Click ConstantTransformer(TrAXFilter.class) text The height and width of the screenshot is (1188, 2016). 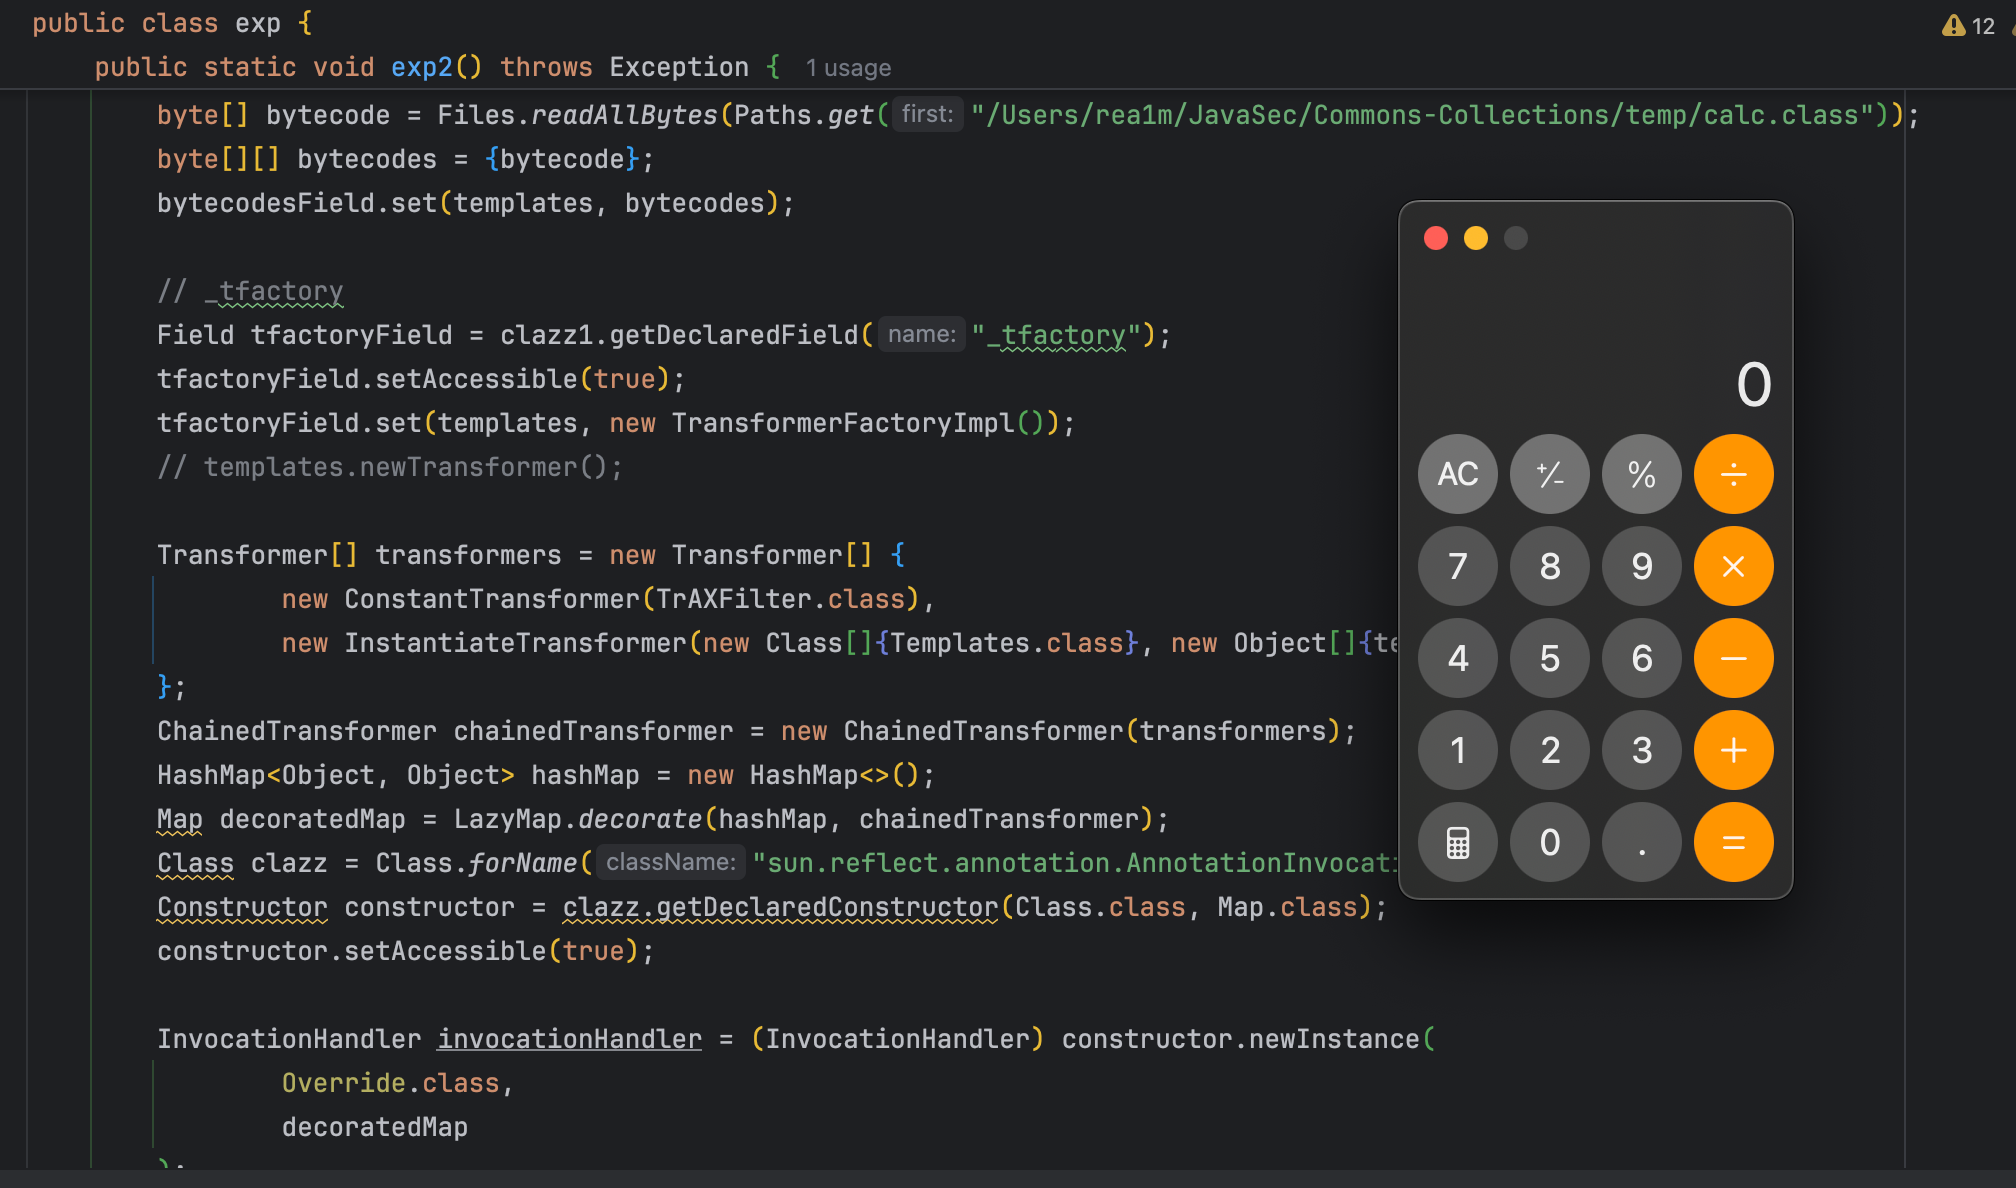(x=632, y=599)
